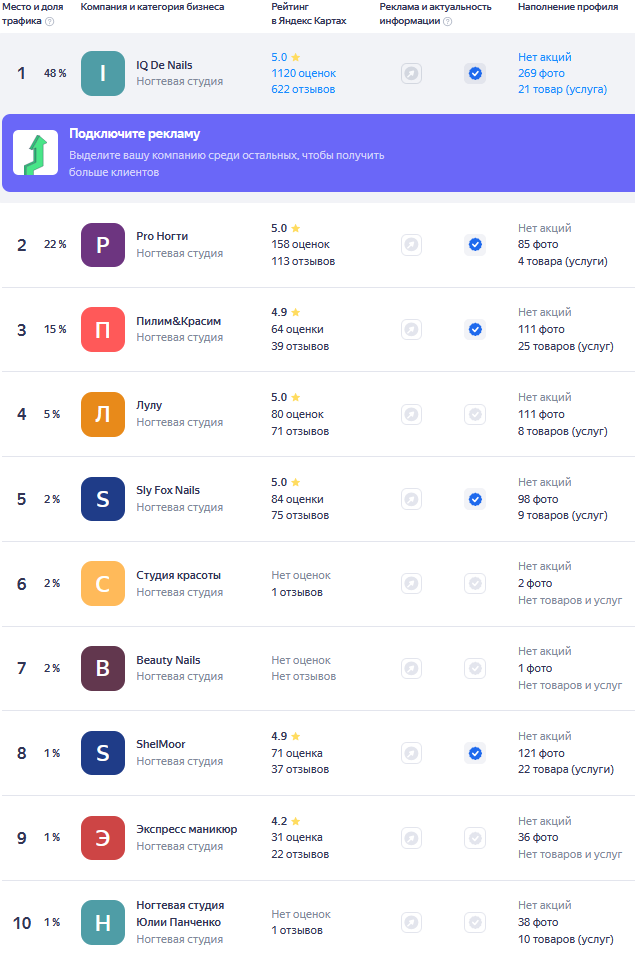The image size is (635, 960).
Task: Select the Pro Ногти company name
Action: [162, 236]
